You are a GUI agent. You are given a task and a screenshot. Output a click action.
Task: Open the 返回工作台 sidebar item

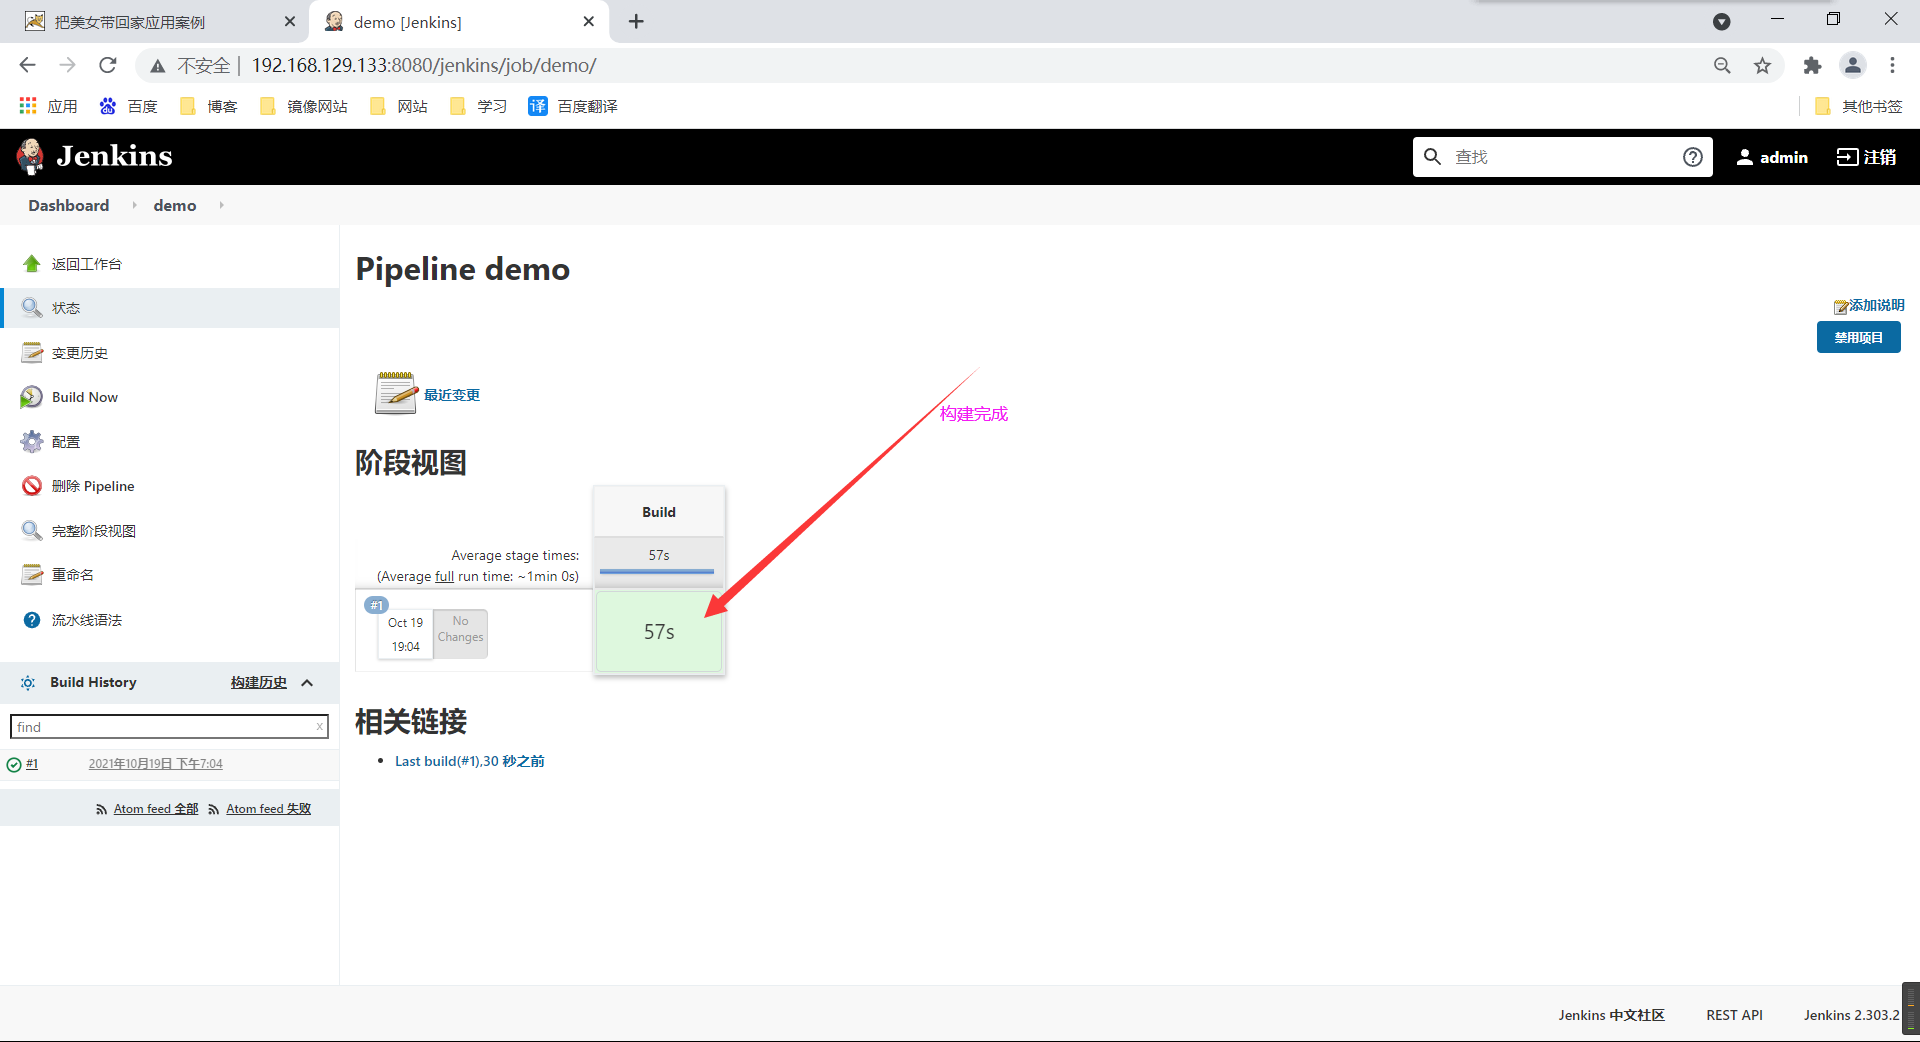tap(87, 264)
